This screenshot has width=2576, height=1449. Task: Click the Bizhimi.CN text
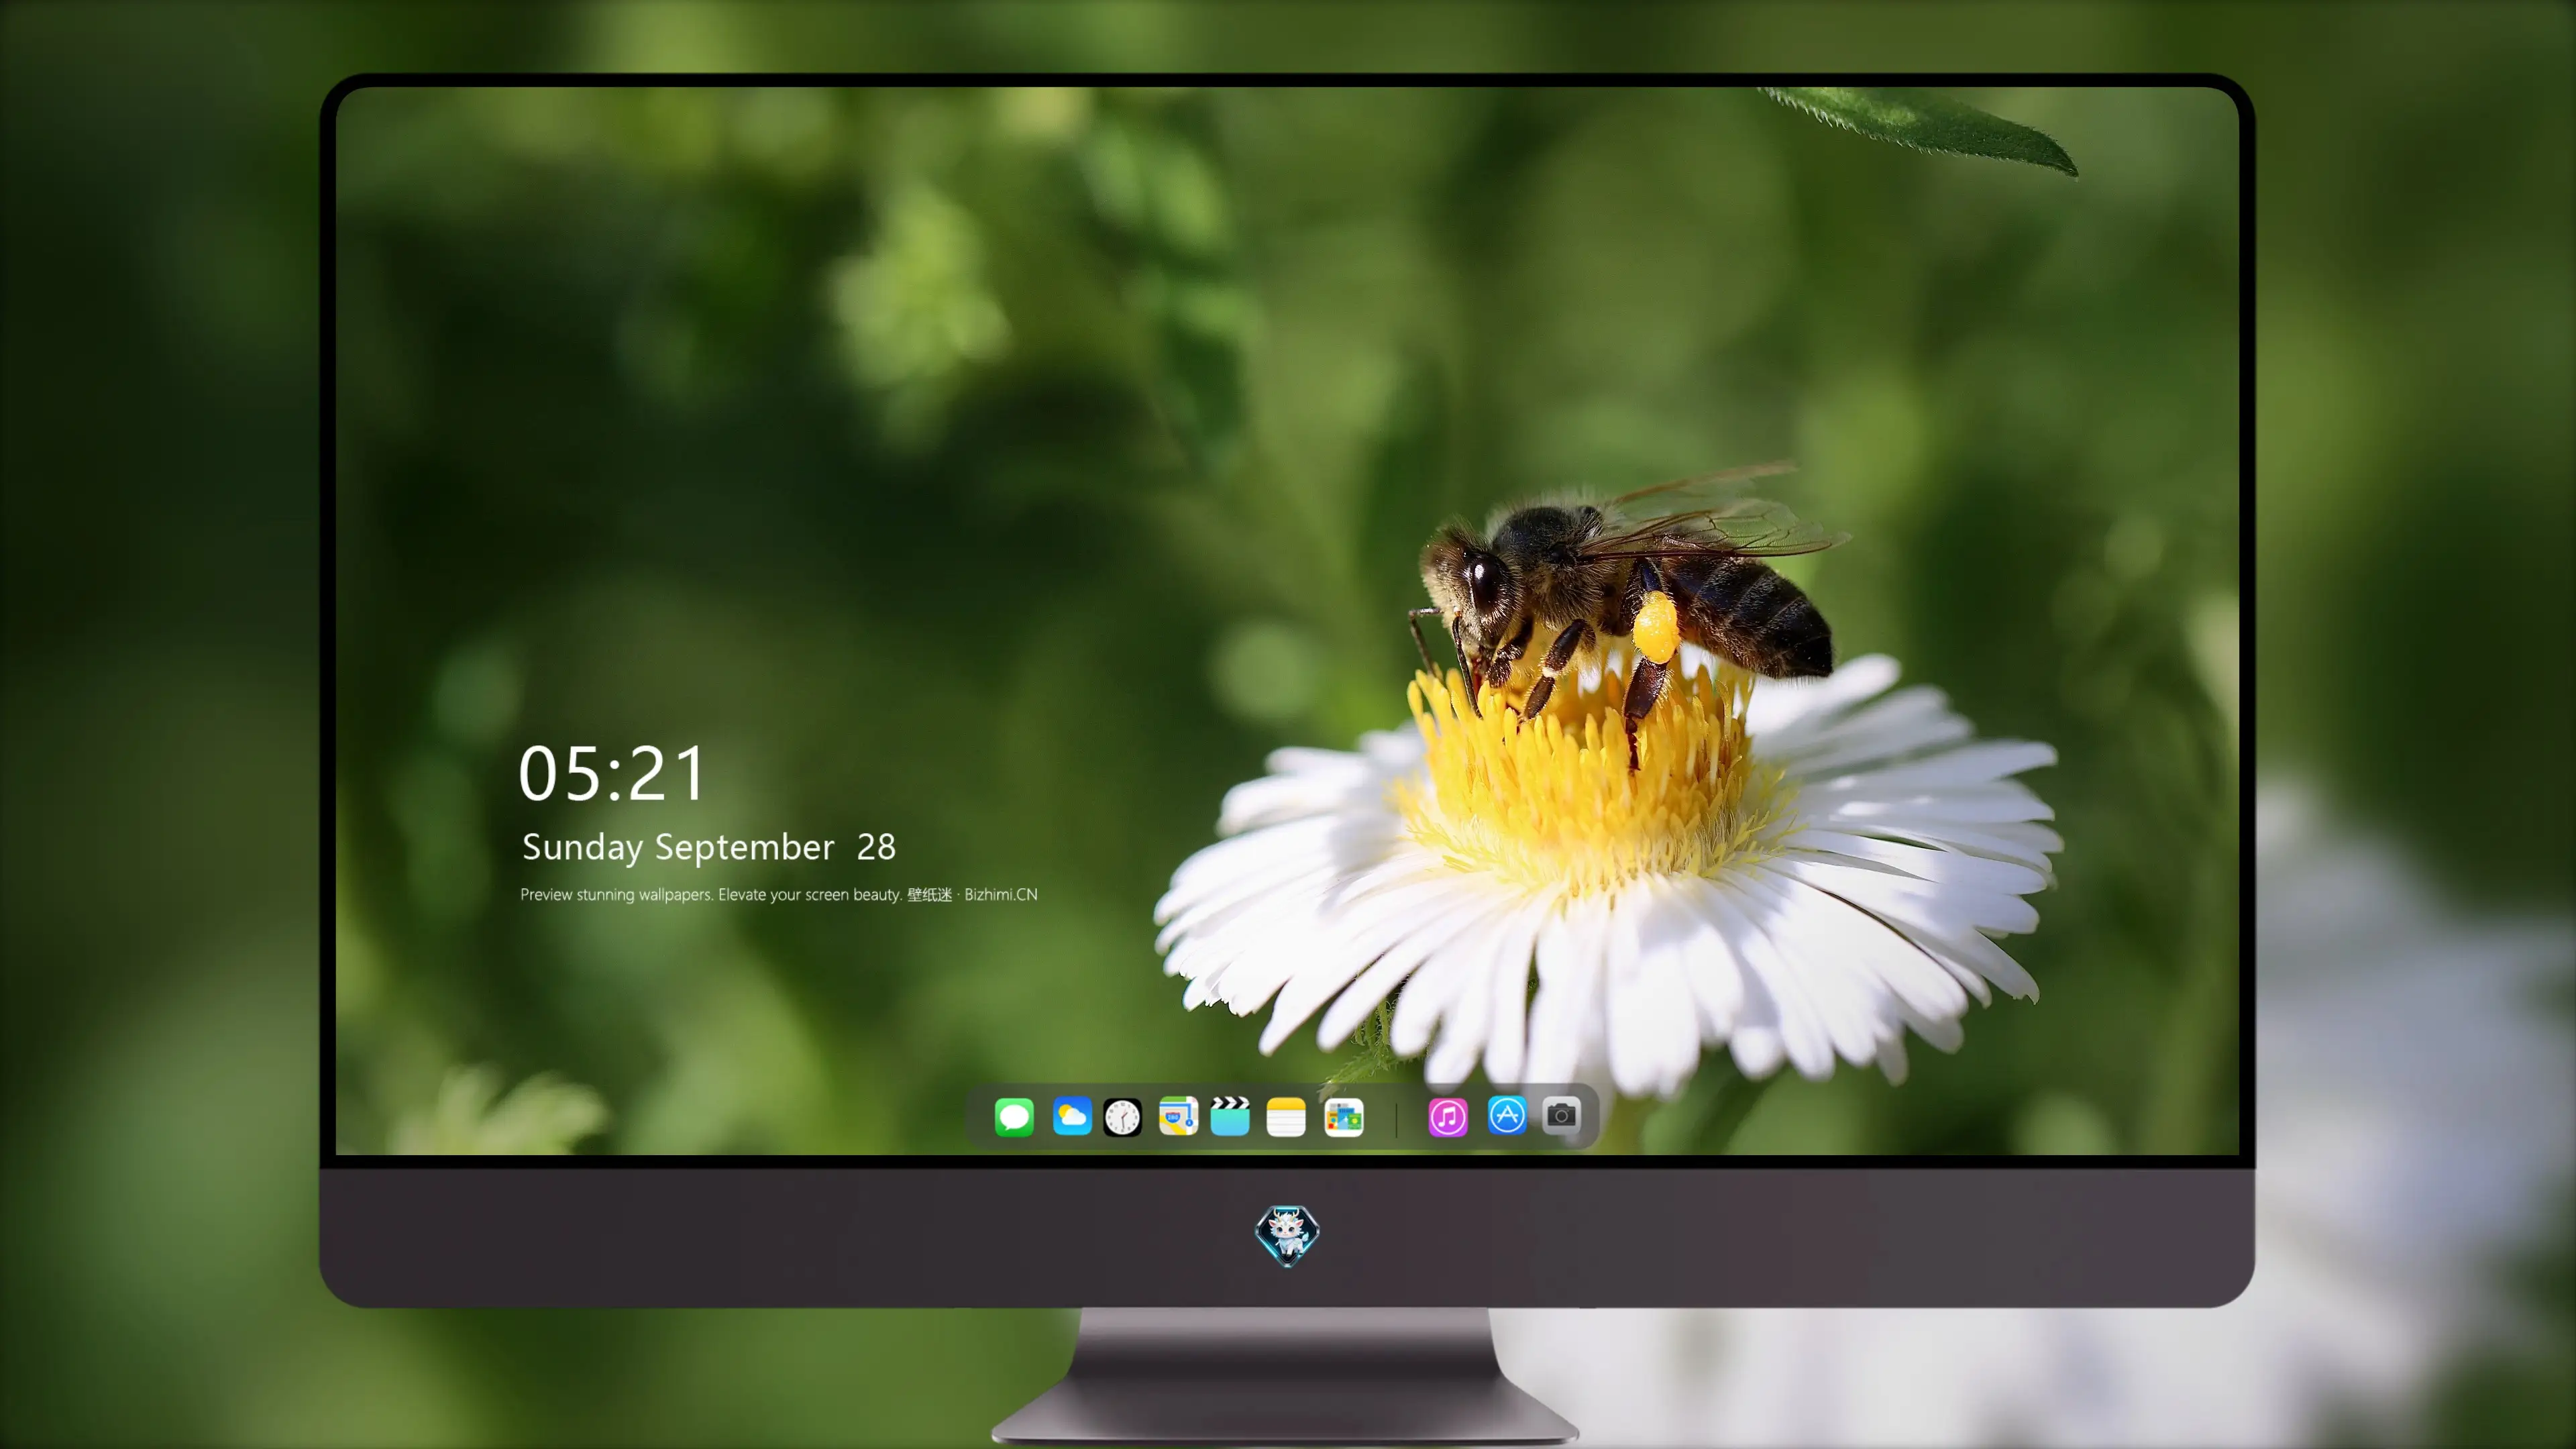[x=1000, y=894]
